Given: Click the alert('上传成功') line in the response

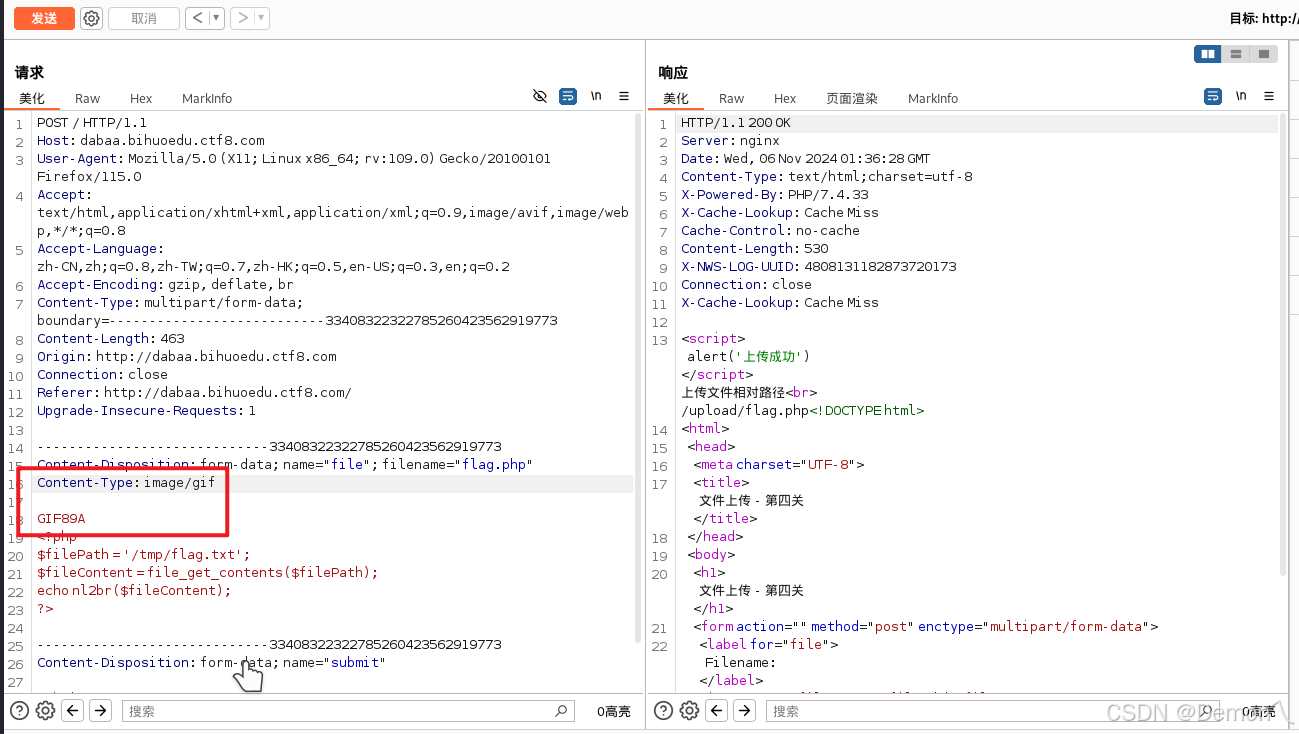Looking at the screenshot, I should click(x=748, y=357).
